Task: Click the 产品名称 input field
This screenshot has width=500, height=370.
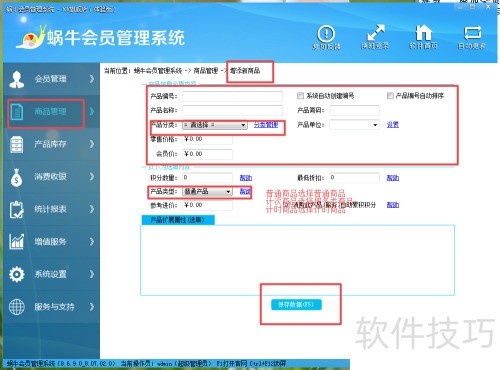Action: click(x=232, y=110)
